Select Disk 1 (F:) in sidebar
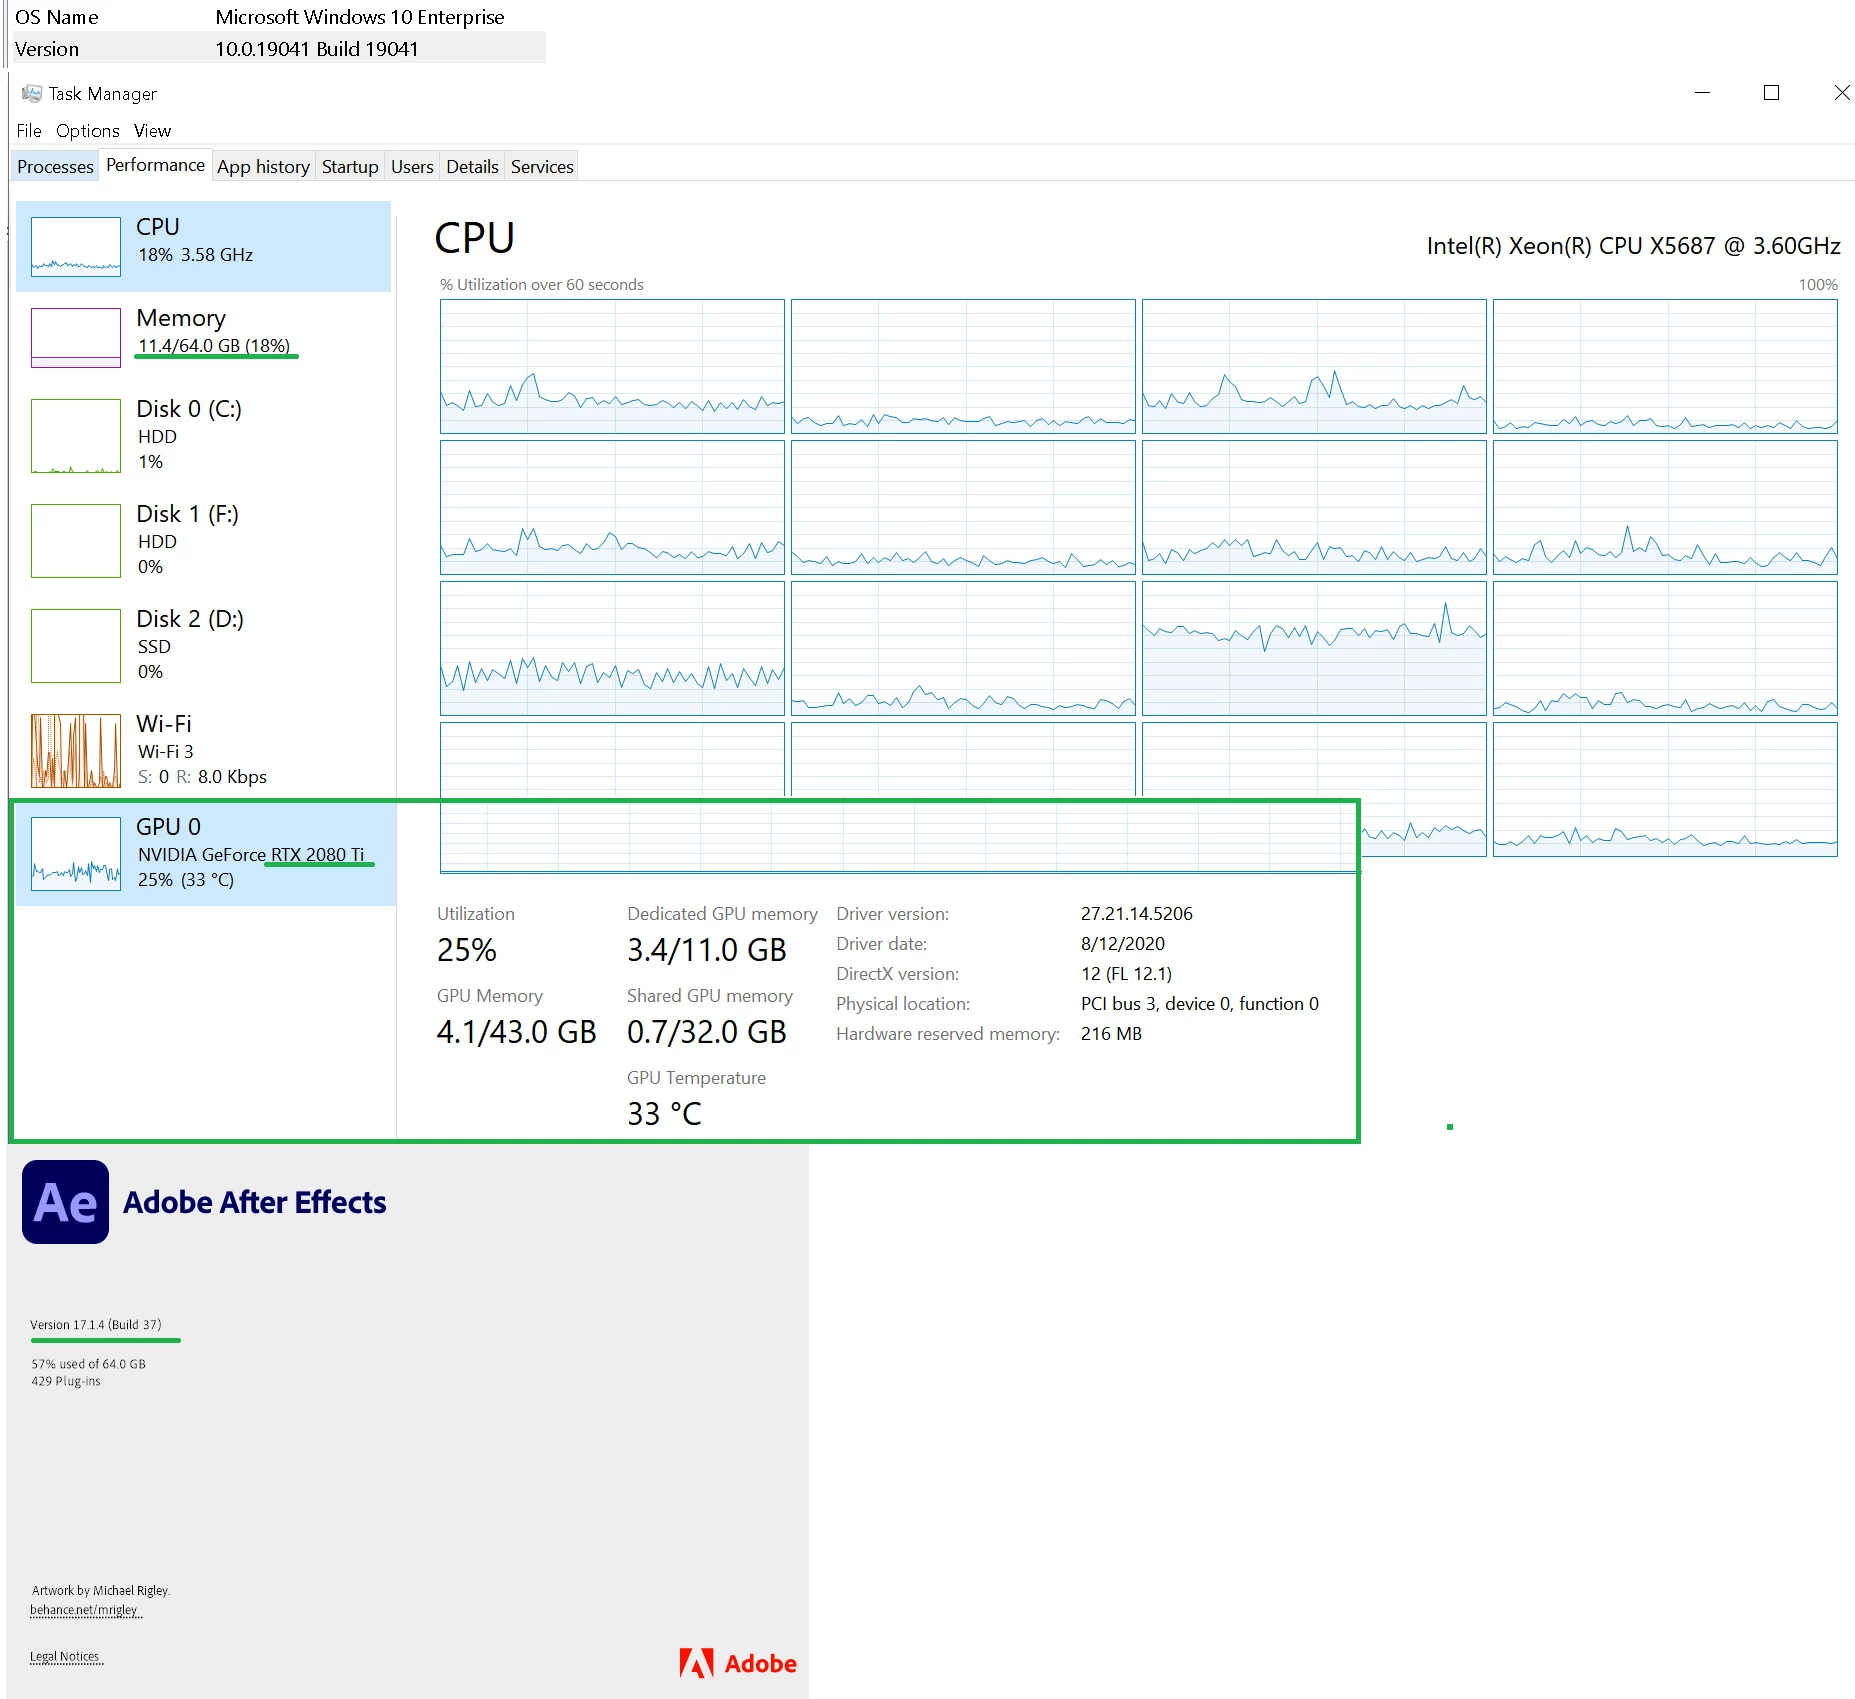 point(204,540)
